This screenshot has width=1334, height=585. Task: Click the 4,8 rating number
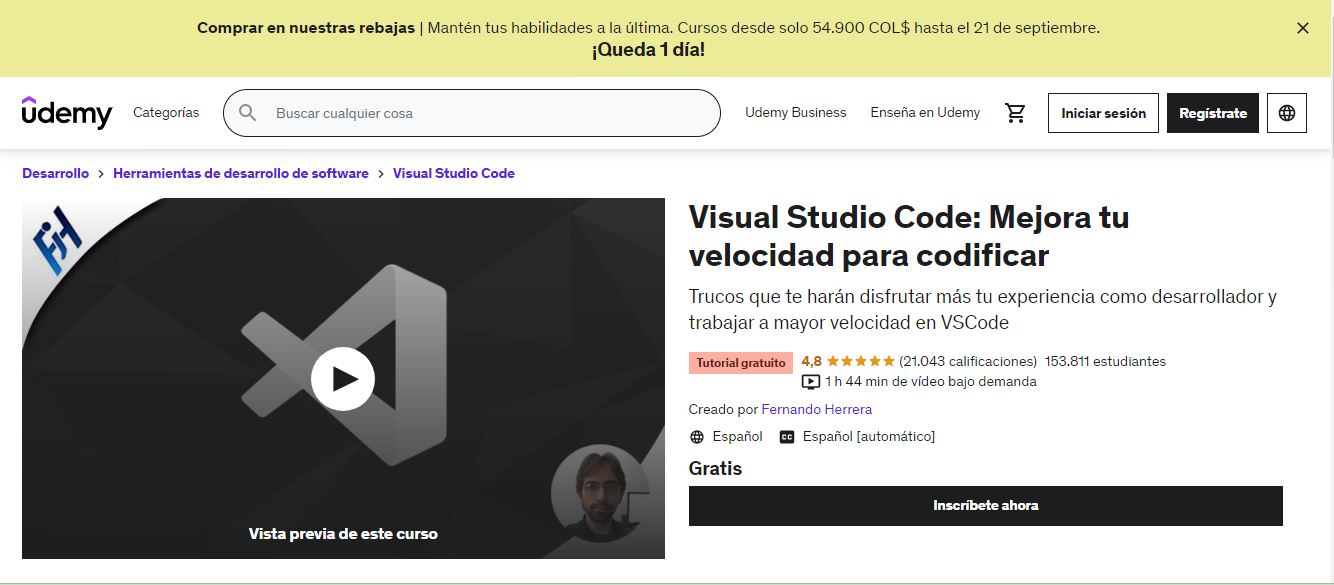(811, 361)
